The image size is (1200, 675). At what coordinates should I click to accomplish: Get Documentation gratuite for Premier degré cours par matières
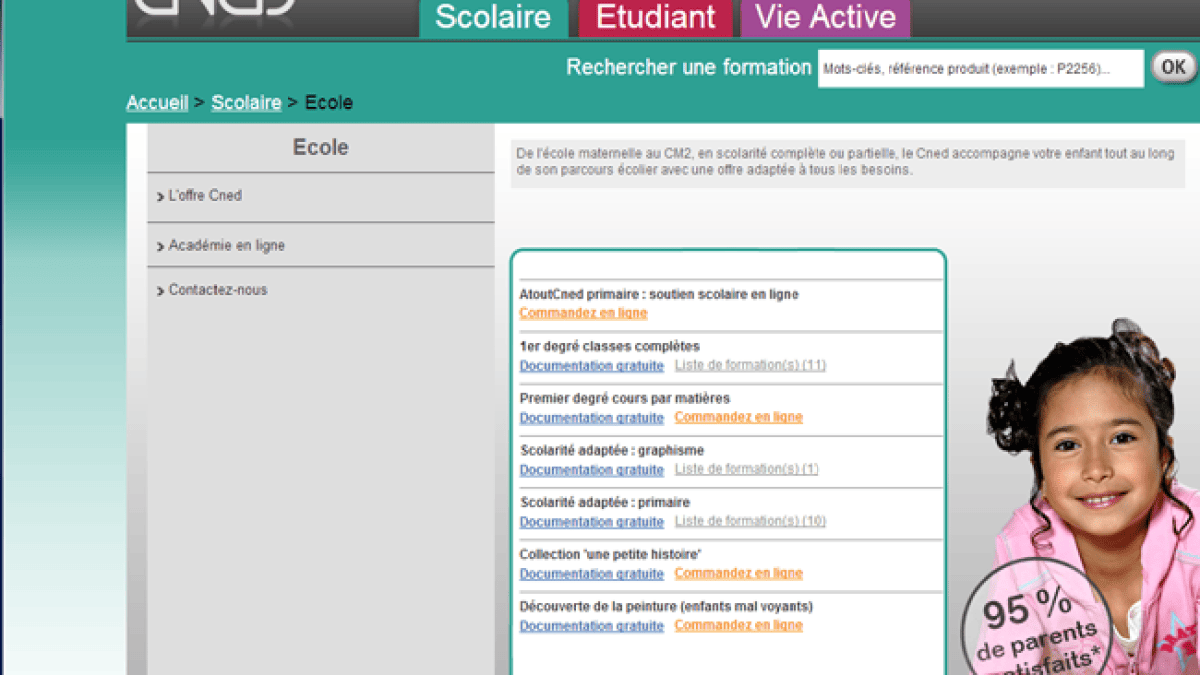591,417
